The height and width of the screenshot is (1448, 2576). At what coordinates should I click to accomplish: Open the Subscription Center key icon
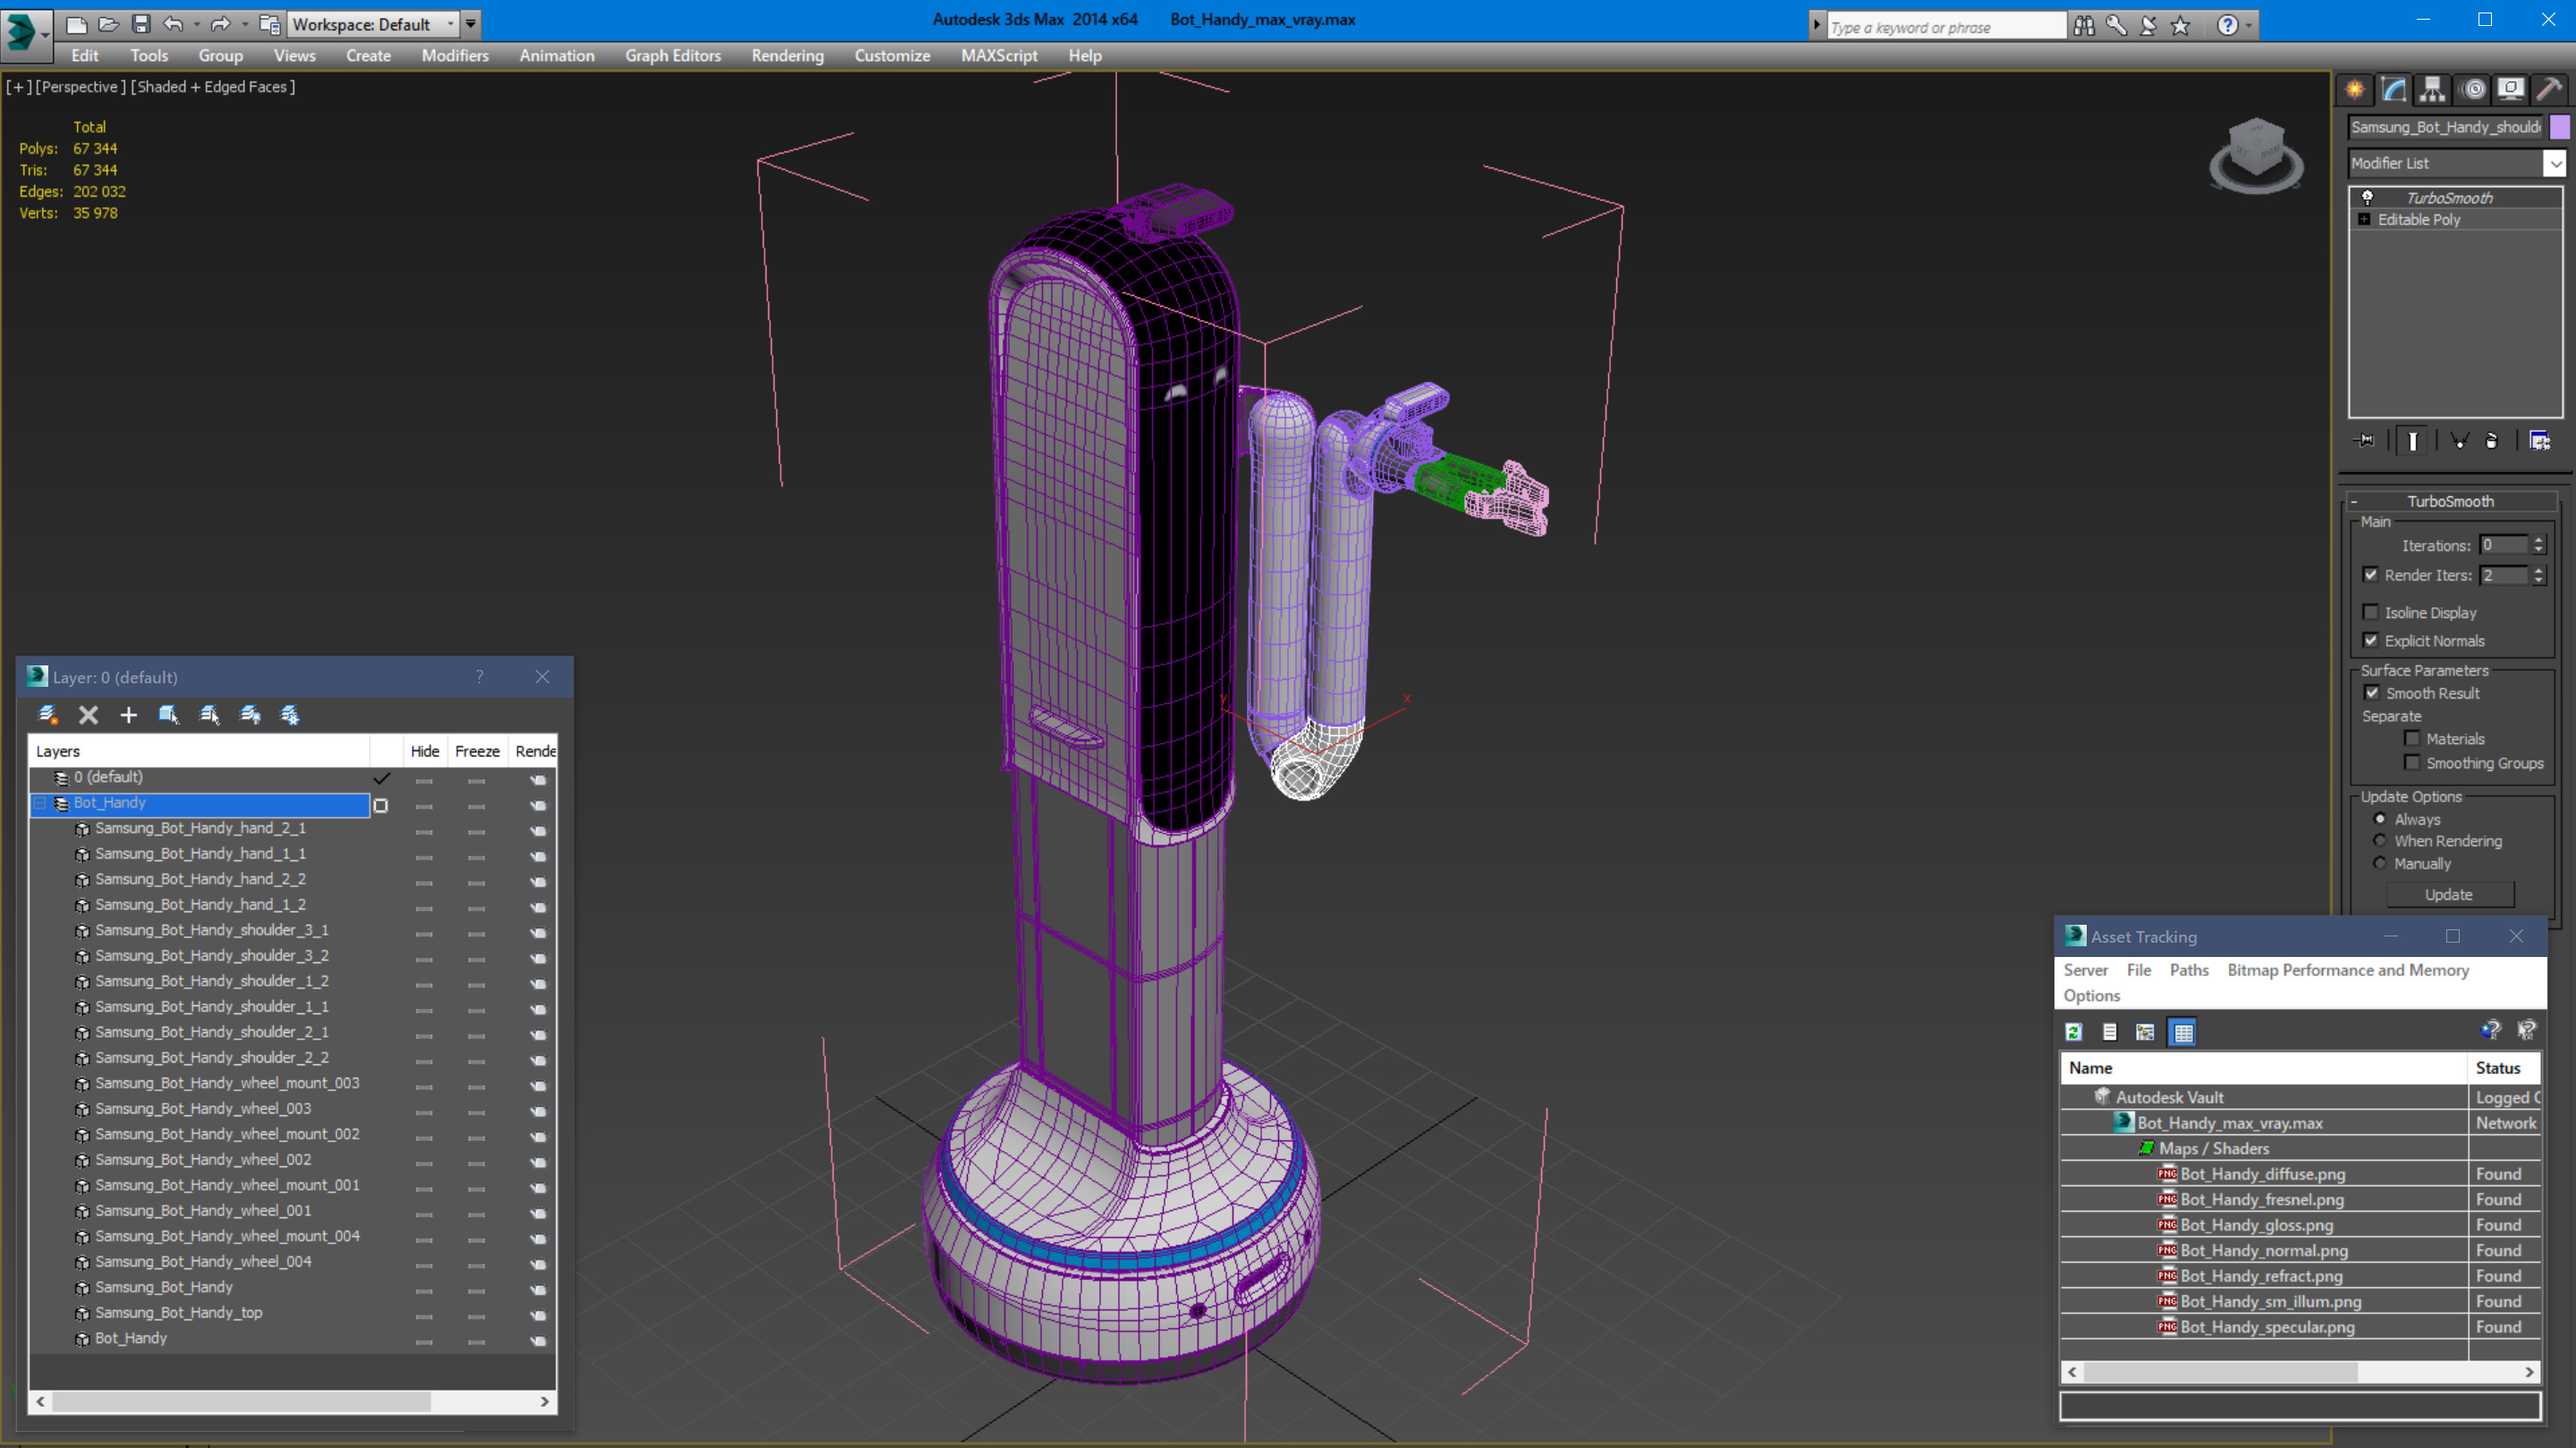[2116, 26]
